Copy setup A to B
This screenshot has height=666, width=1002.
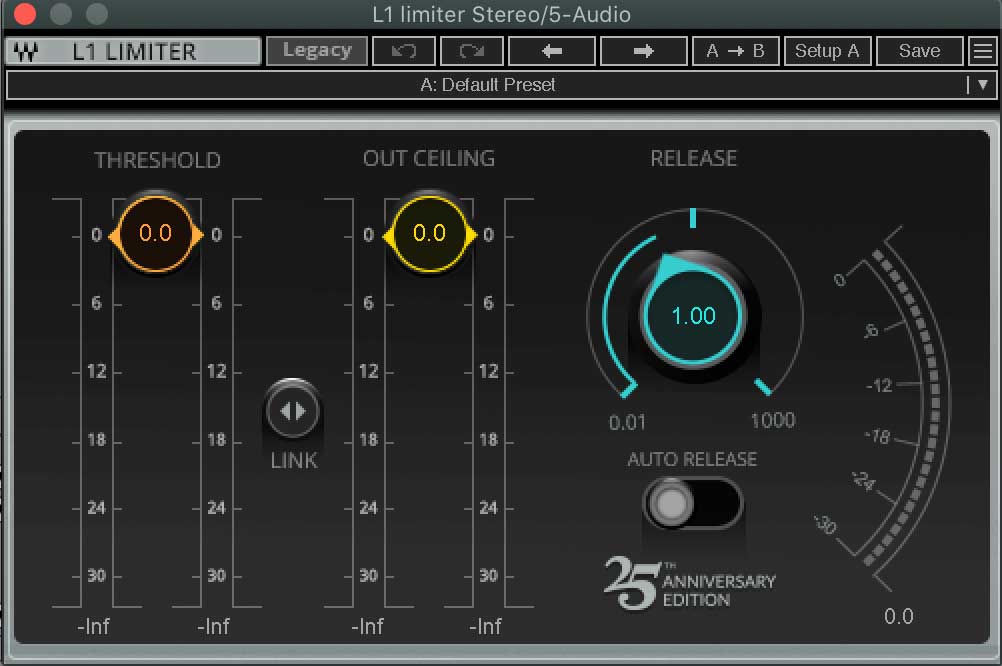coord(736,50)
